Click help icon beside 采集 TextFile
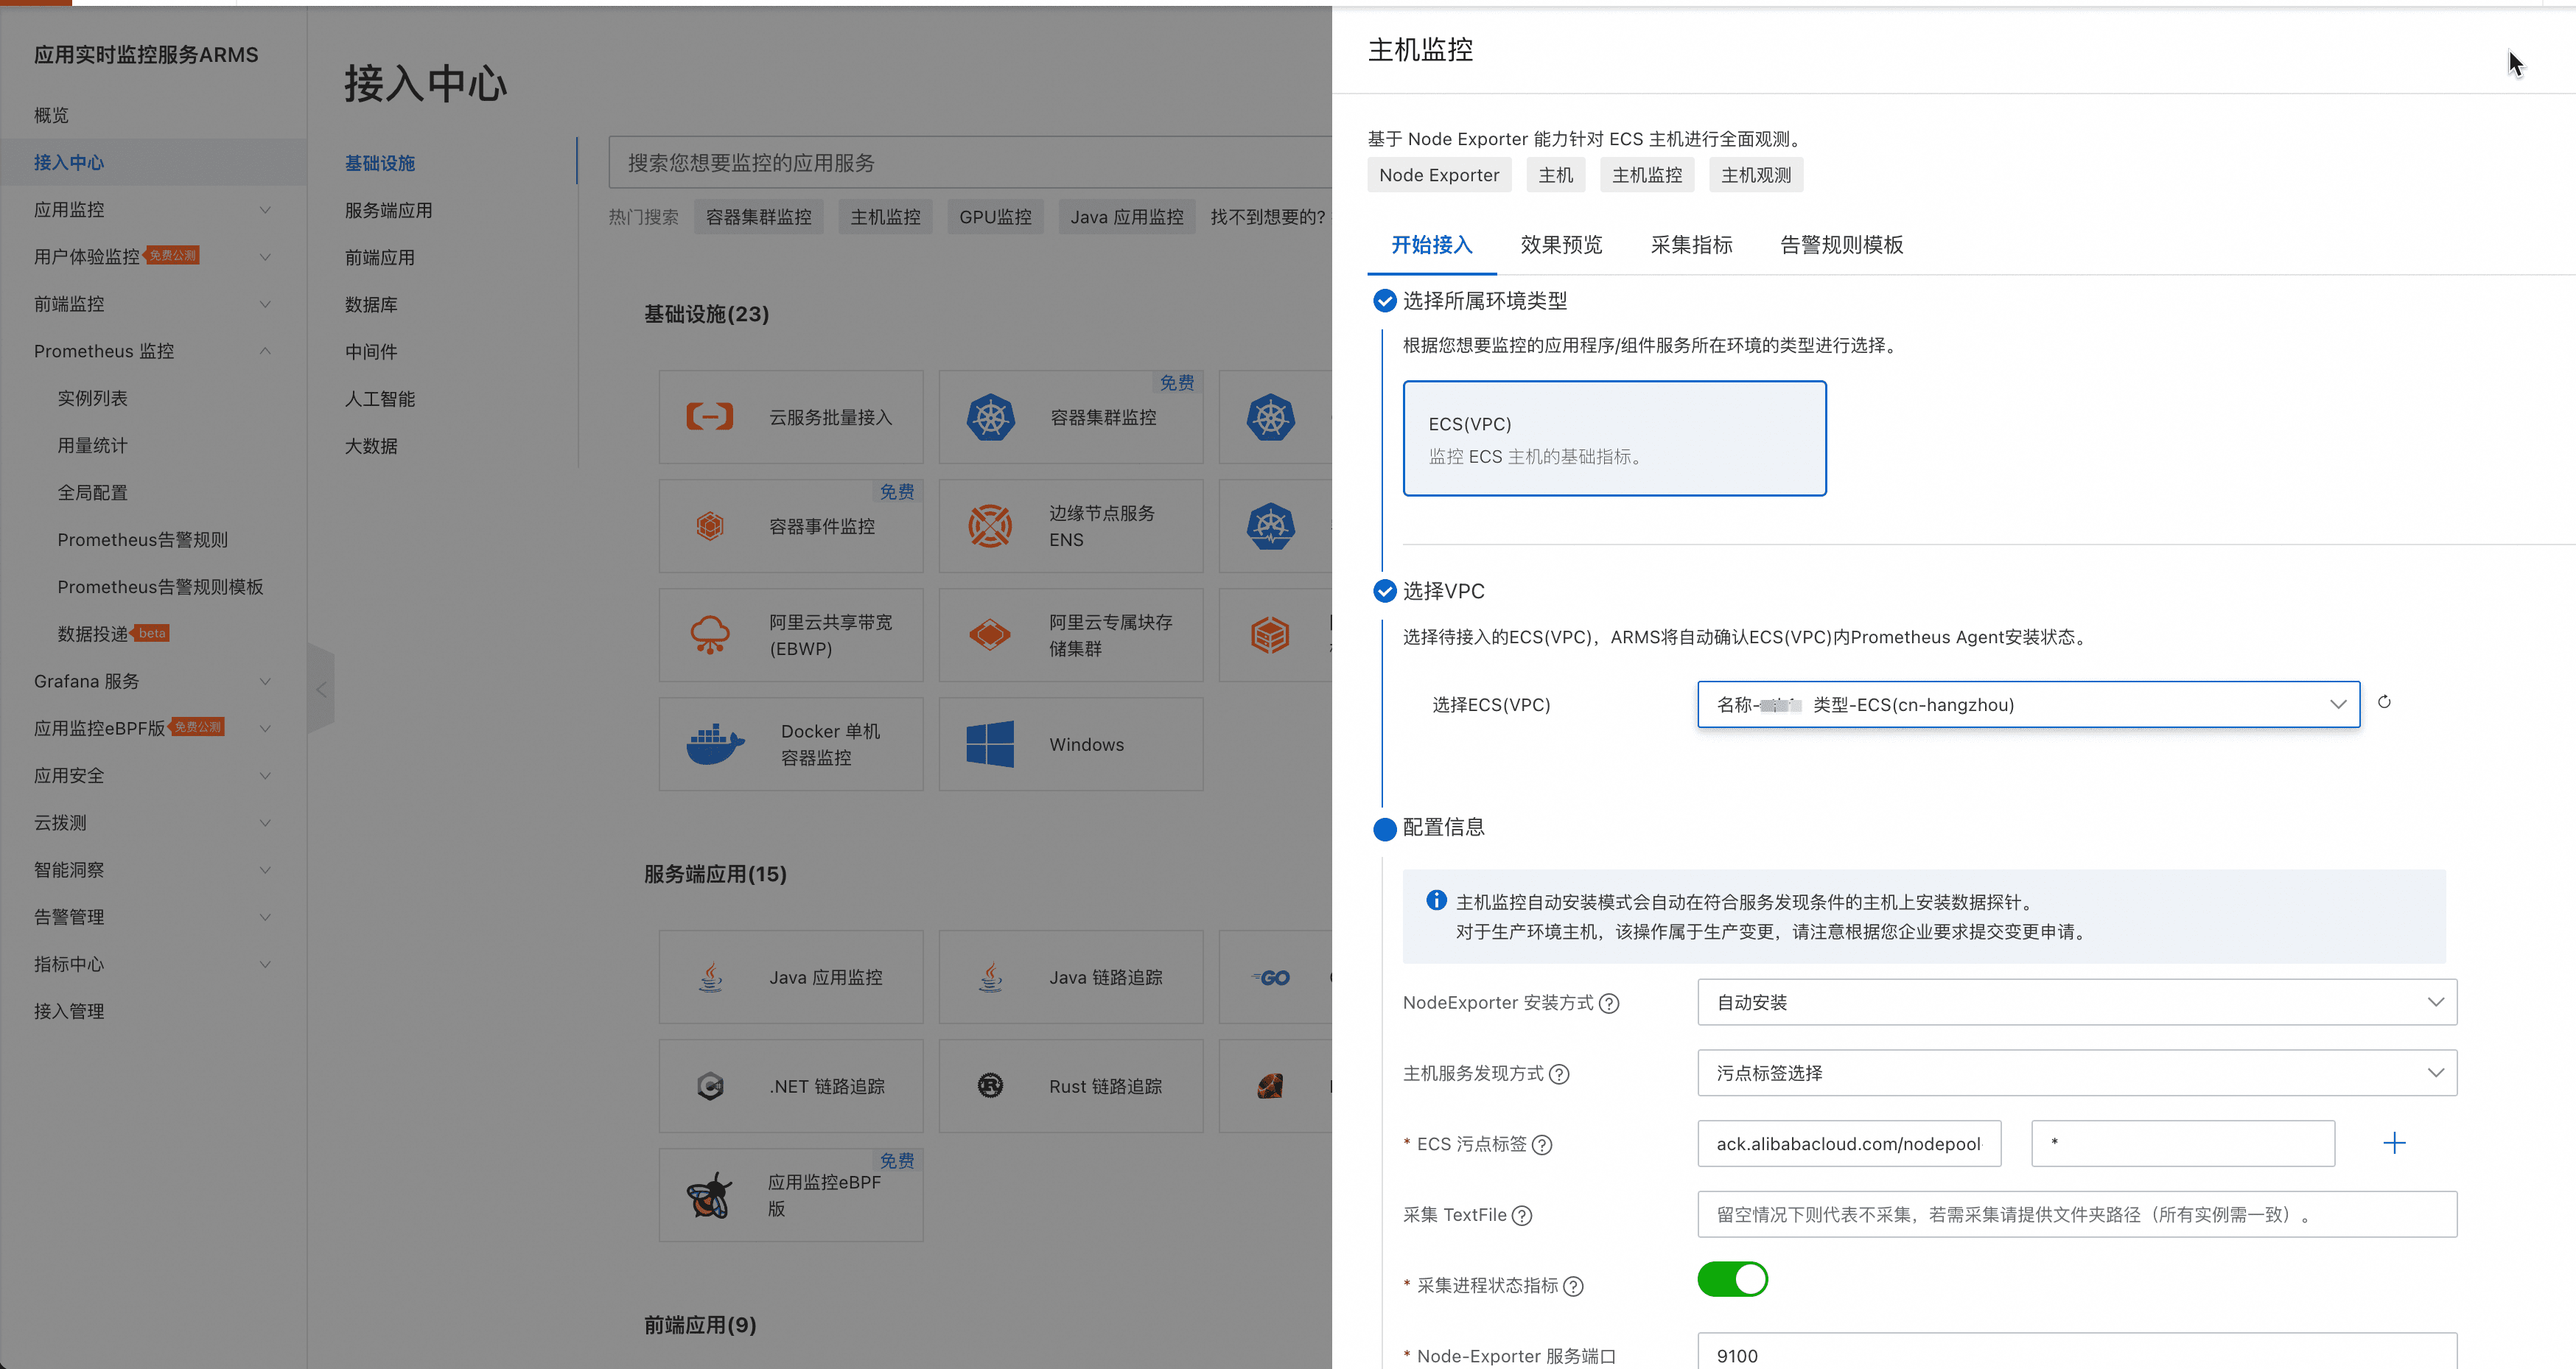 tap(1522, 1215)
